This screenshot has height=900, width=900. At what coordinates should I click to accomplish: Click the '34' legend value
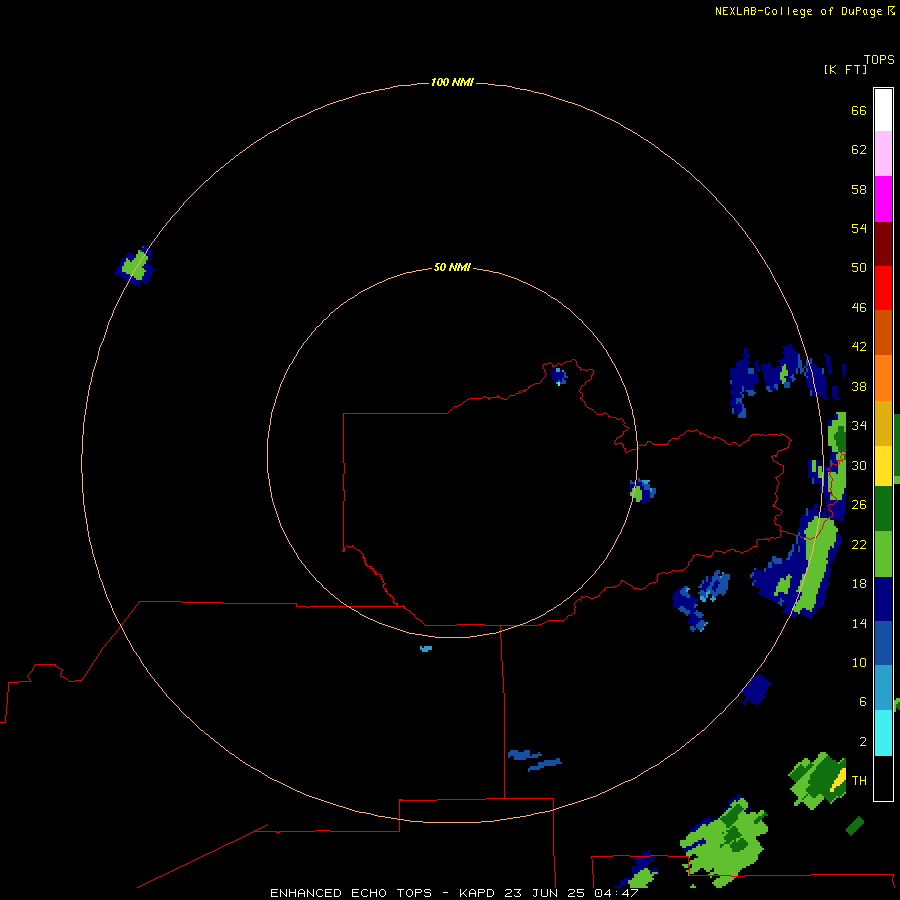pyautogui.click(x=859, y=425)
